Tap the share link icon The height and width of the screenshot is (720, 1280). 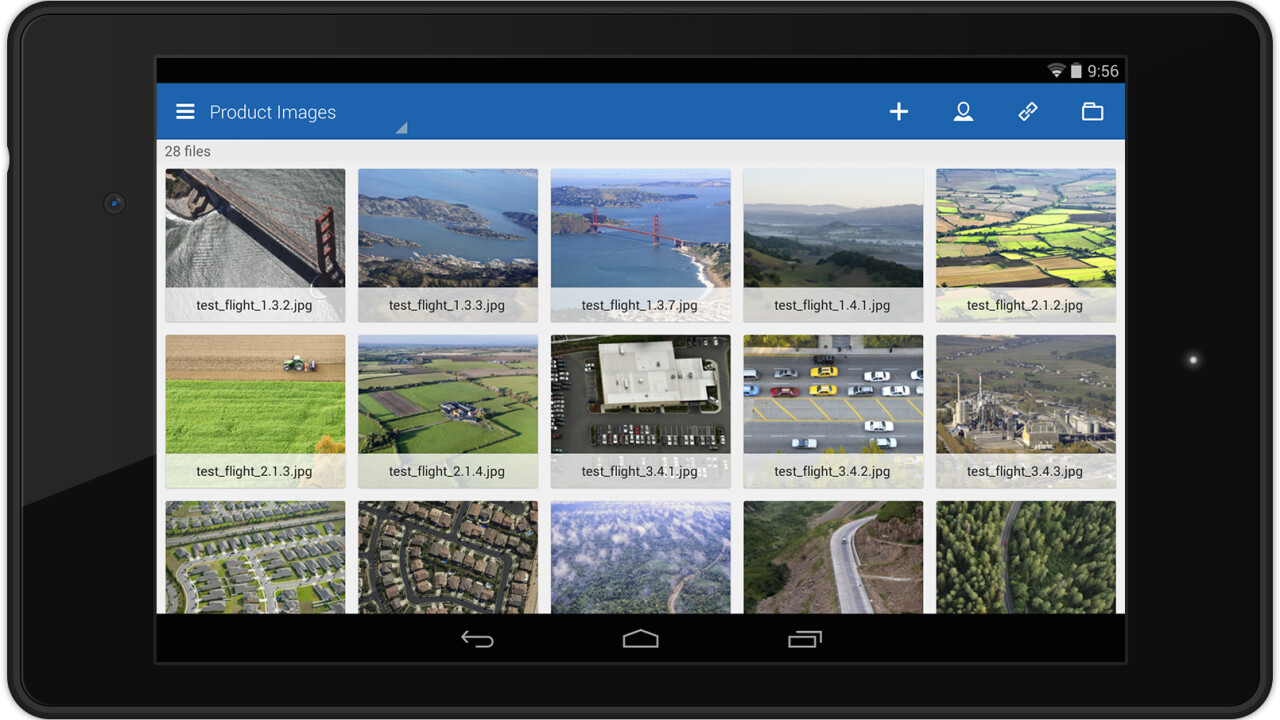pos(1028,112)
